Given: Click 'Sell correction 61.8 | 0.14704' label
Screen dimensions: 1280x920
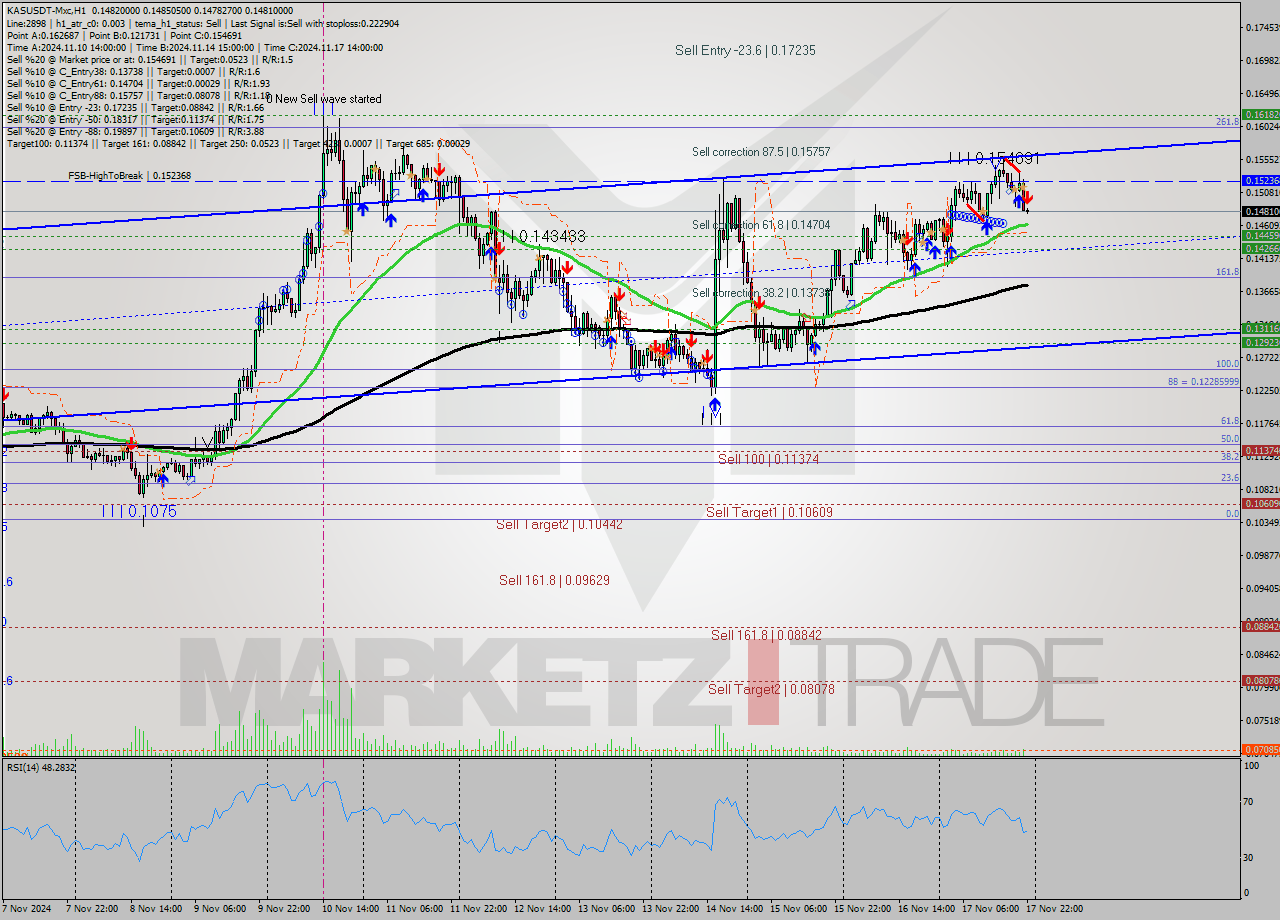Looking at the screenshot, I should coord(761,225).
